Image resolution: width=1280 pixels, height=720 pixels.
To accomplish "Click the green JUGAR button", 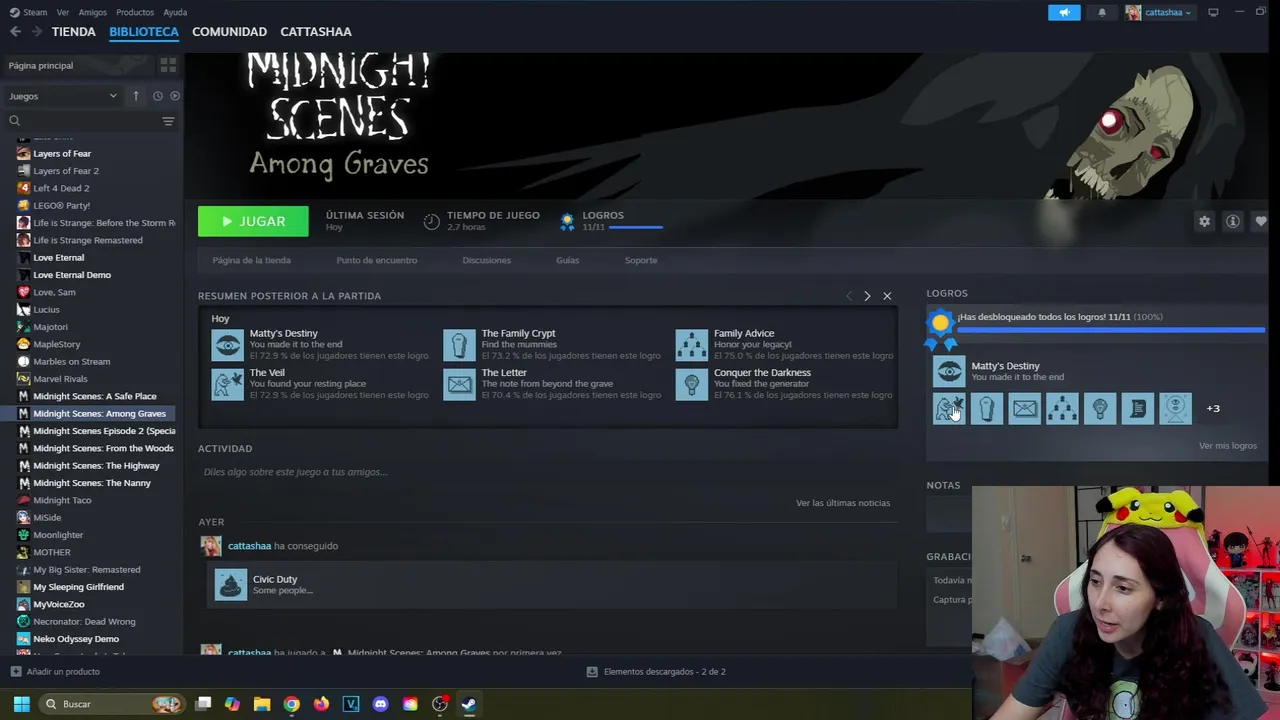I will point(253,221).
